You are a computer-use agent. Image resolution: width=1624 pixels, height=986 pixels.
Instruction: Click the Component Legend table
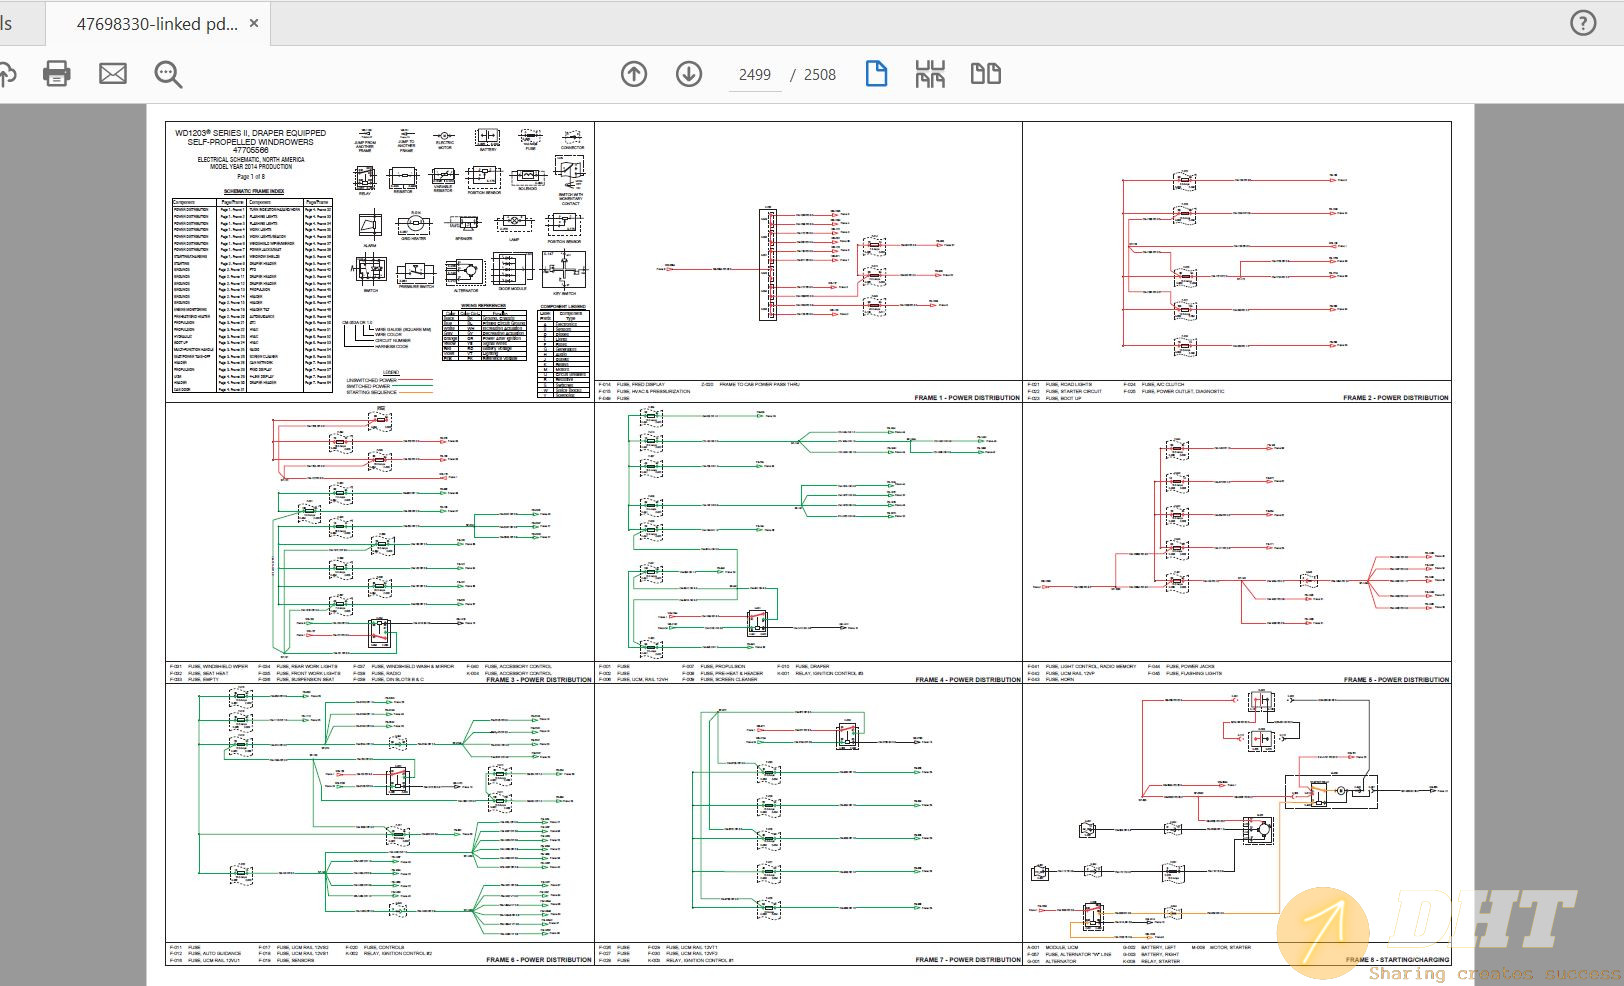tap(563, 352)
